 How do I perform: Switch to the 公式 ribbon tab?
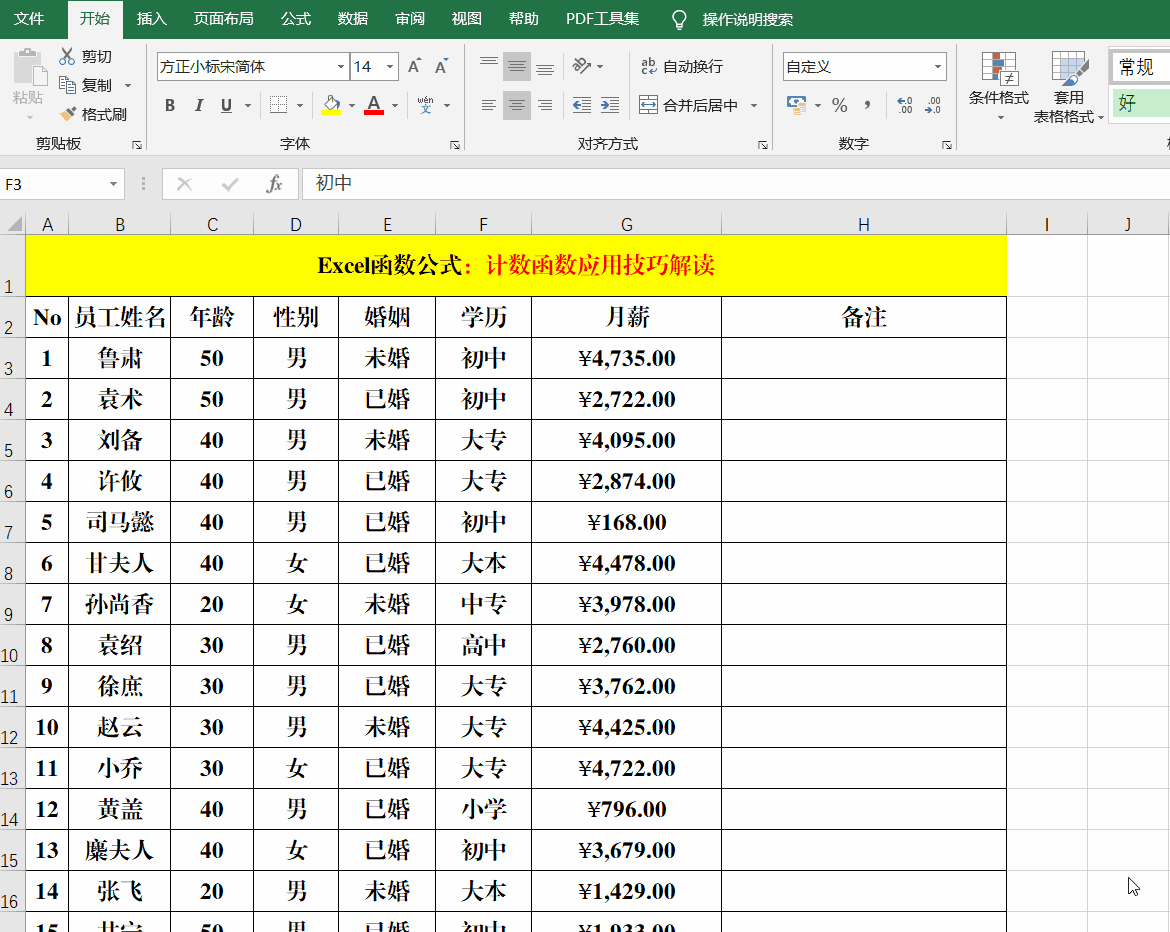pos(295,18)
